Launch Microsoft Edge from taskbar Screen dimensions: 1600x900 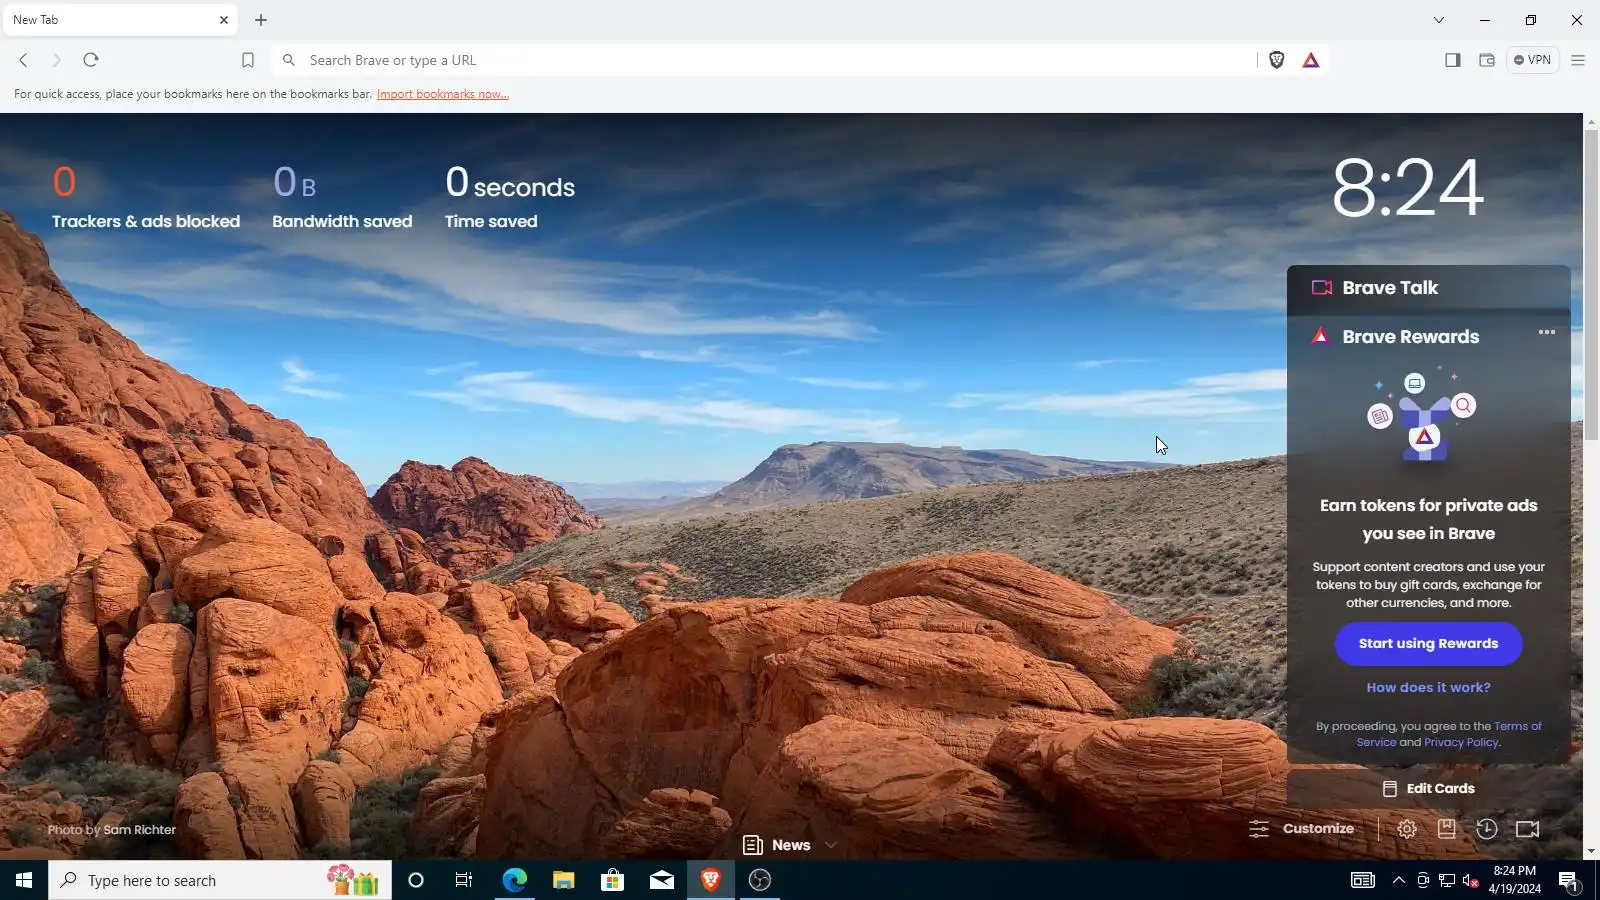tap(514, 880)
